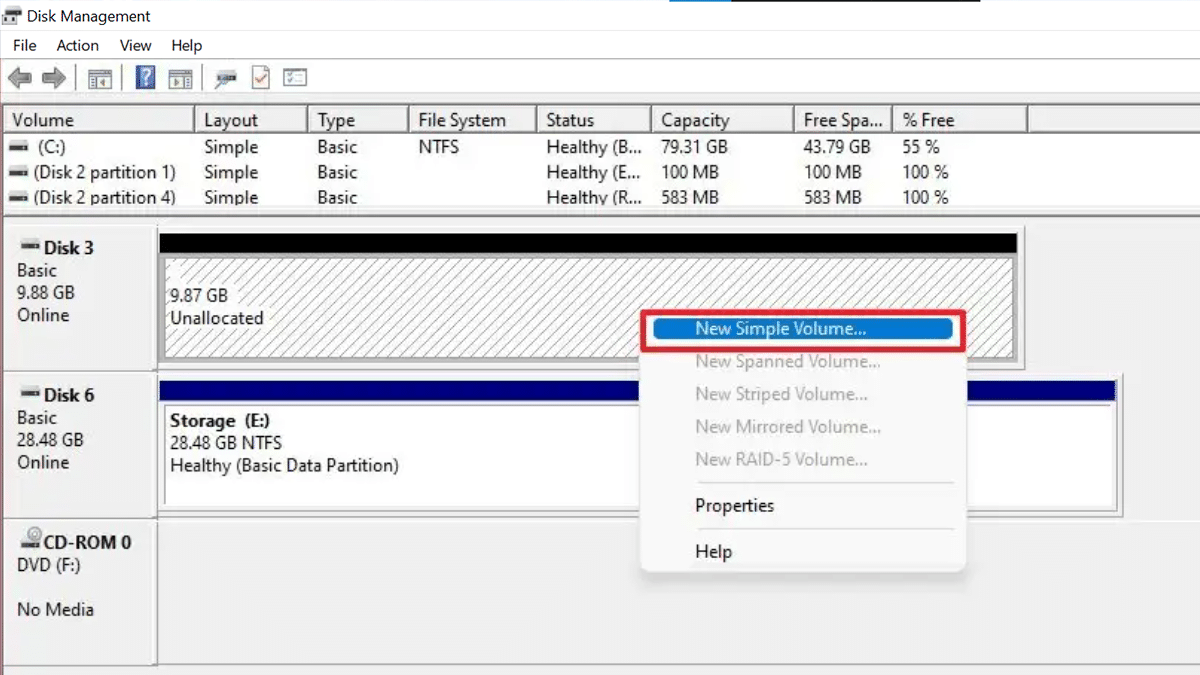Viewport: 1200px width, 675px height.
Task: Choose New Simple Volume from context menu
Action: (x=780, y=329)
